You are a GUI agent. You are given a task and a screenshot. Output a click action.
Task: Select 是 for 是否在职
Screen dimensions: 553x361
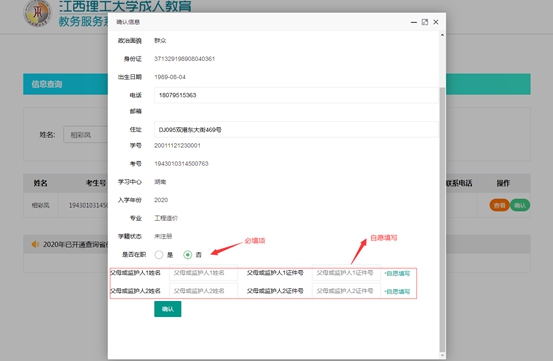159,255
